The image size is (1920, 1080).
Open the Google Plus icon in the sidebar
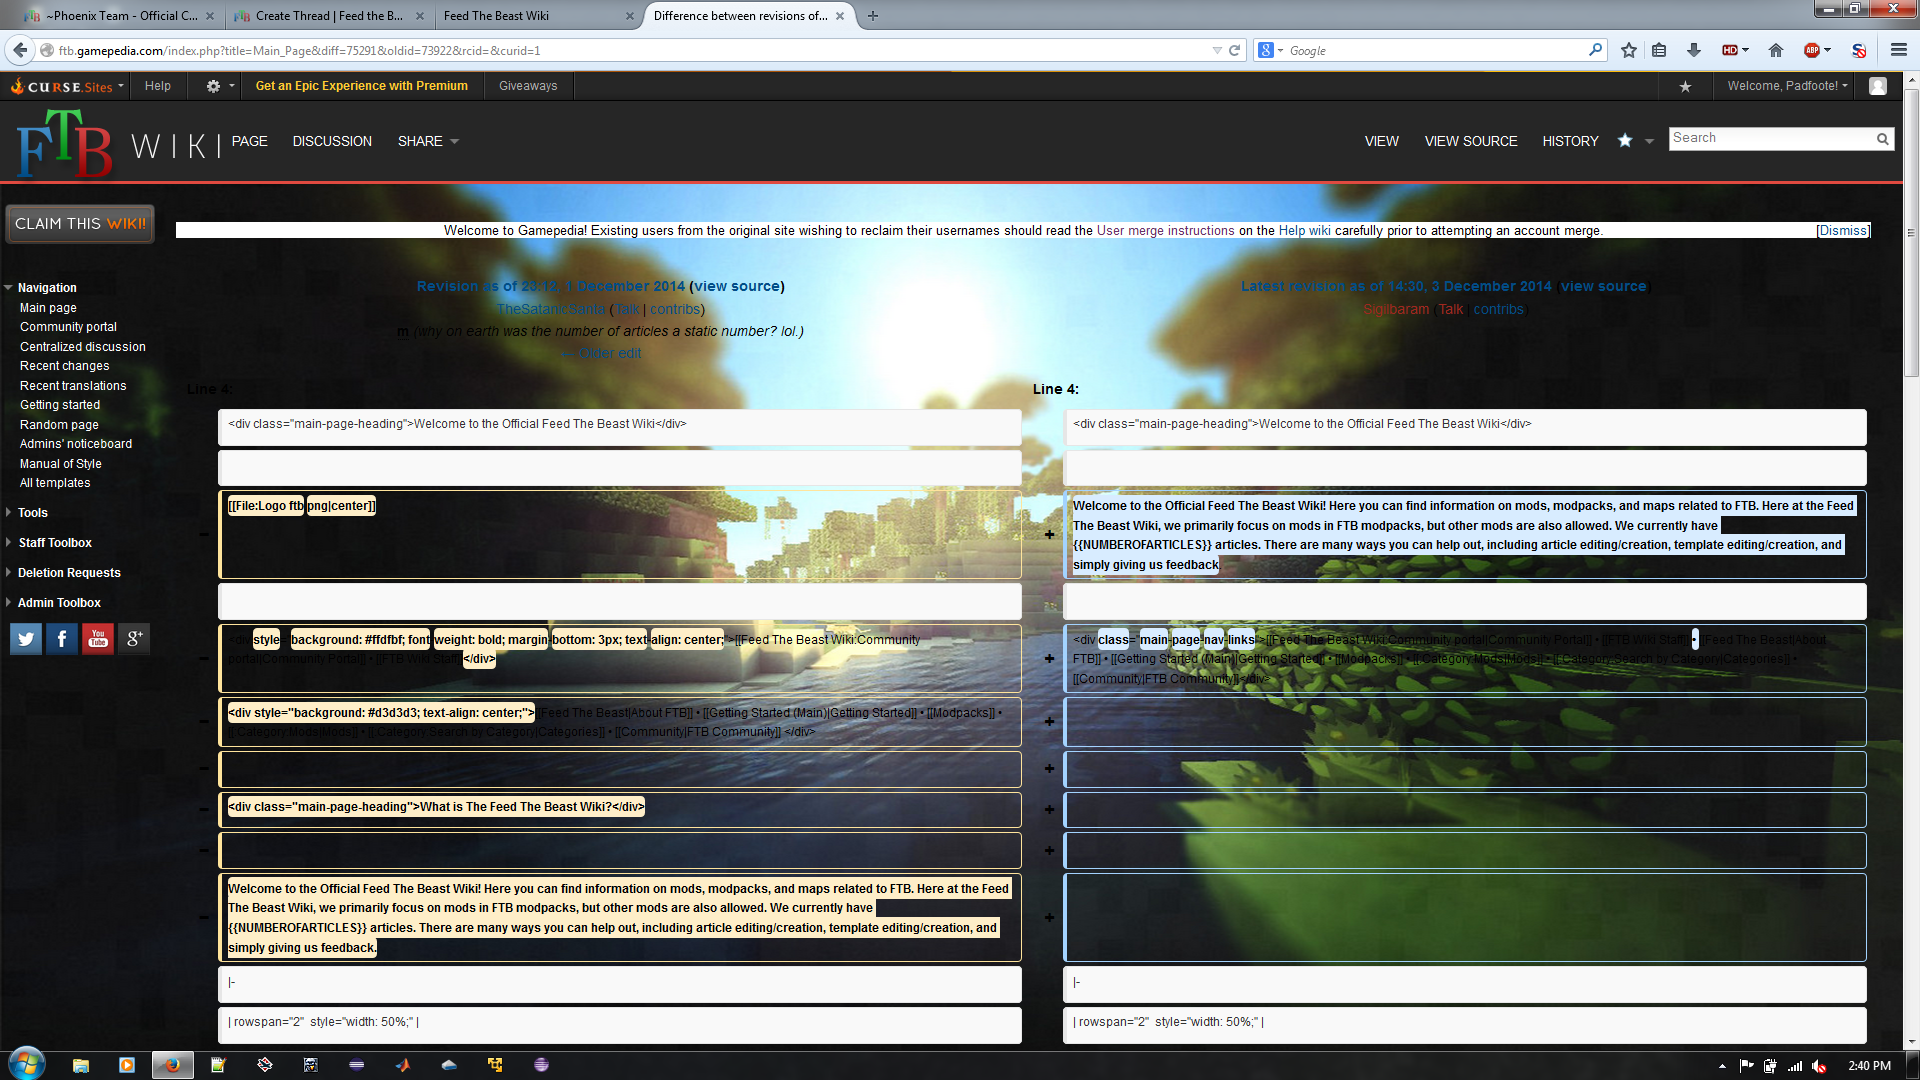pyautogui.click(x=134, y=638)
